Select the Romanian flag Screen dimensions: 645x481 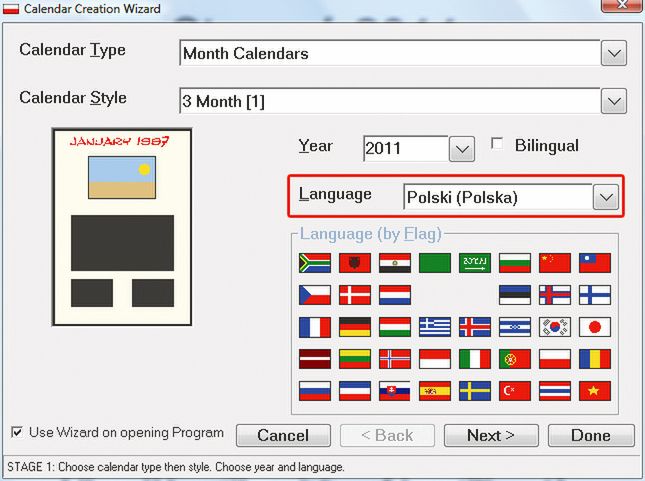[x=595, y=359]
